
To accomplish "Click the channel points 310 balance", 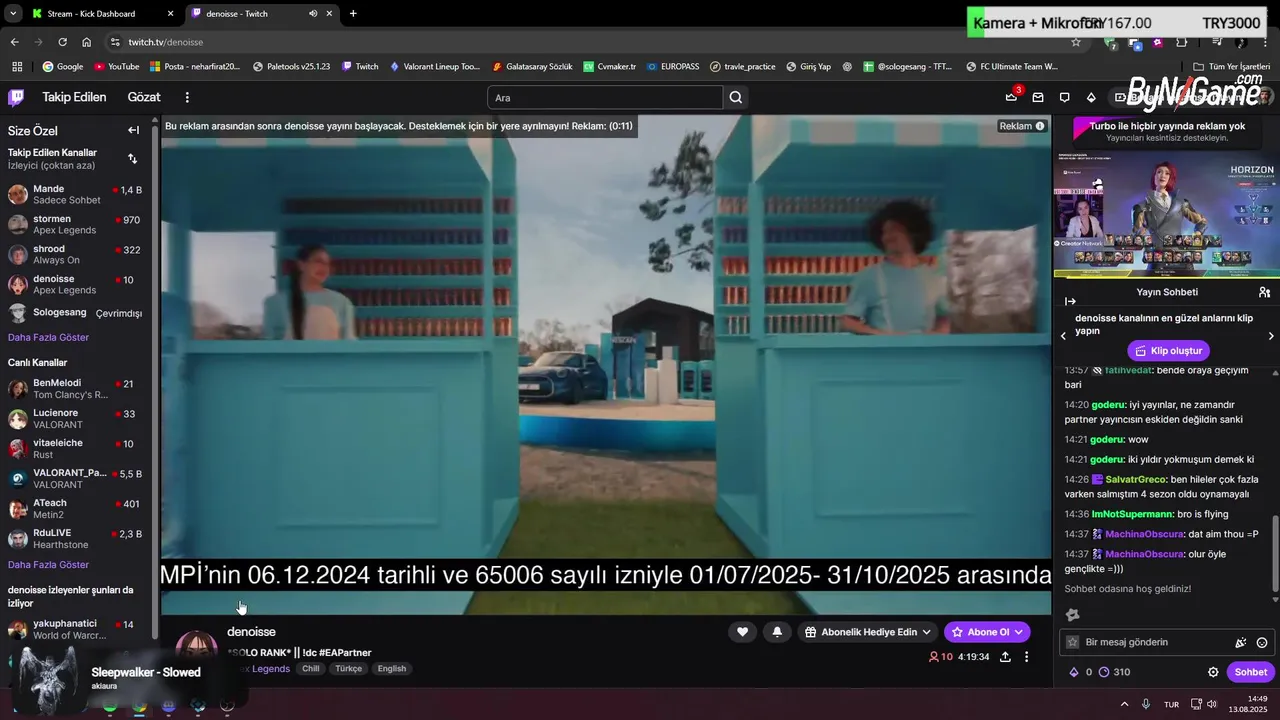I will point(1114,672).
